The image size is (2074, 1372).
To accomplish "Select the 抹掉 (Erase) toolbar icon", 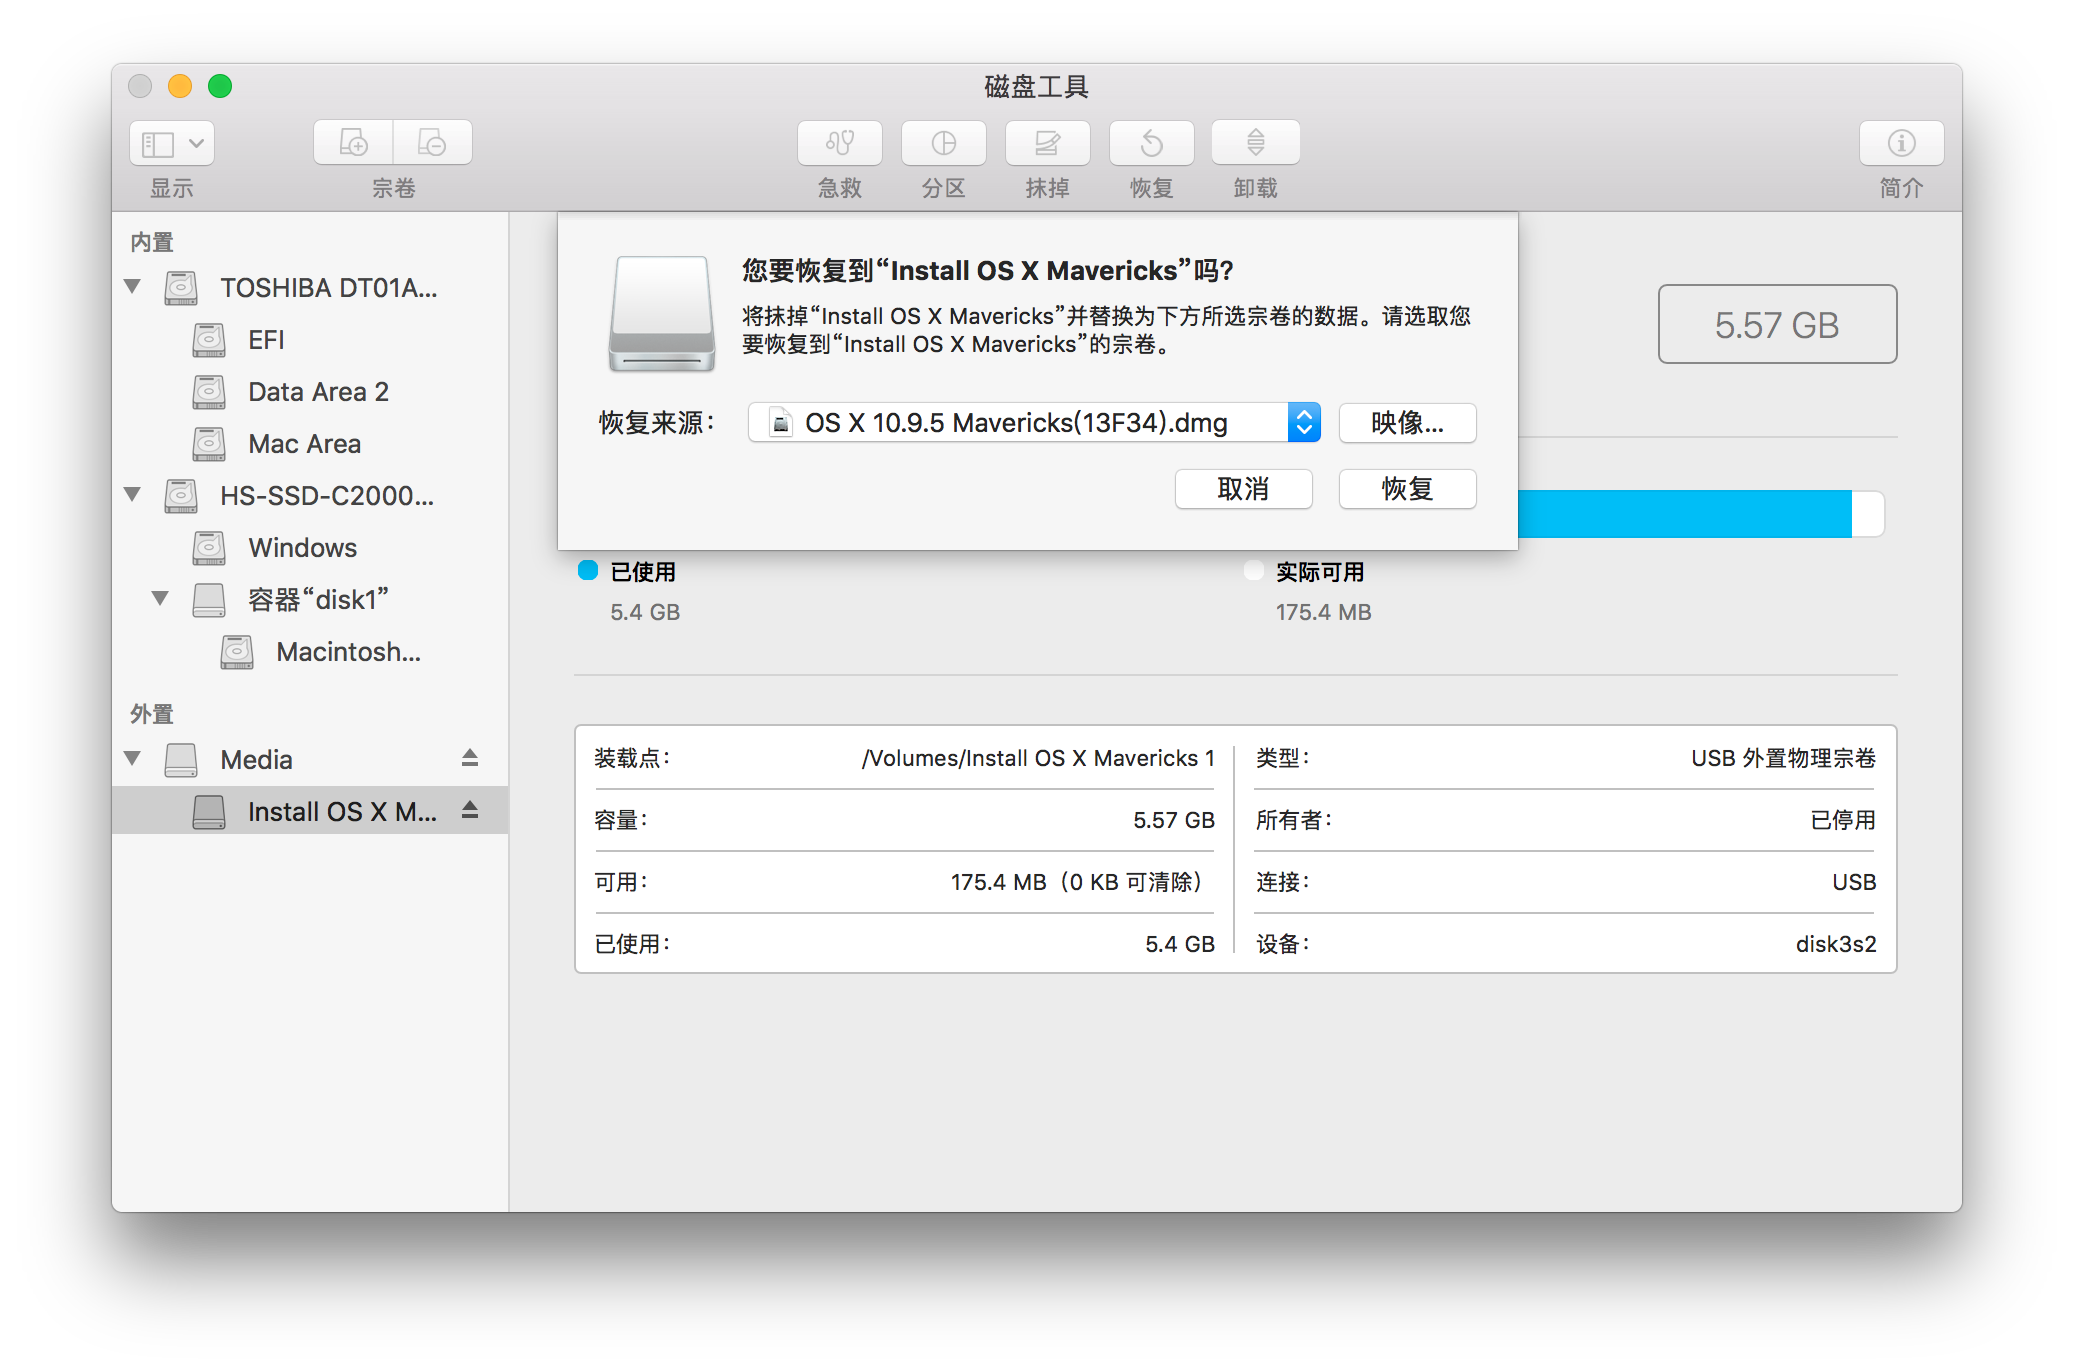I will click(x=1047, y=143).
